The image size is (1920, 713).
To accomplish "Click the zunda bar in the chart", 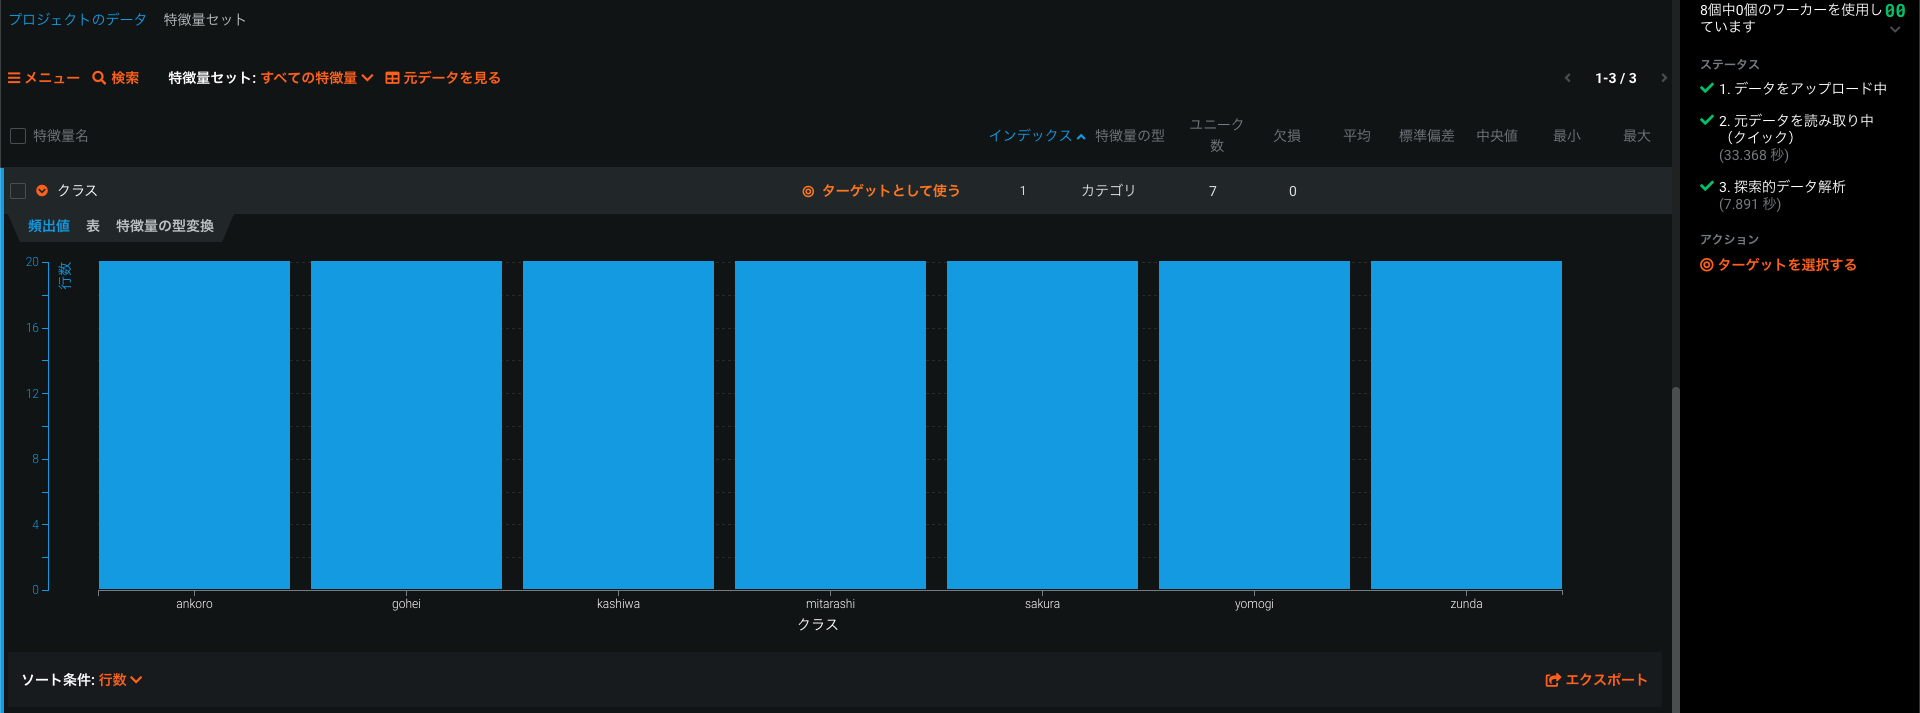I will 1466,425.
